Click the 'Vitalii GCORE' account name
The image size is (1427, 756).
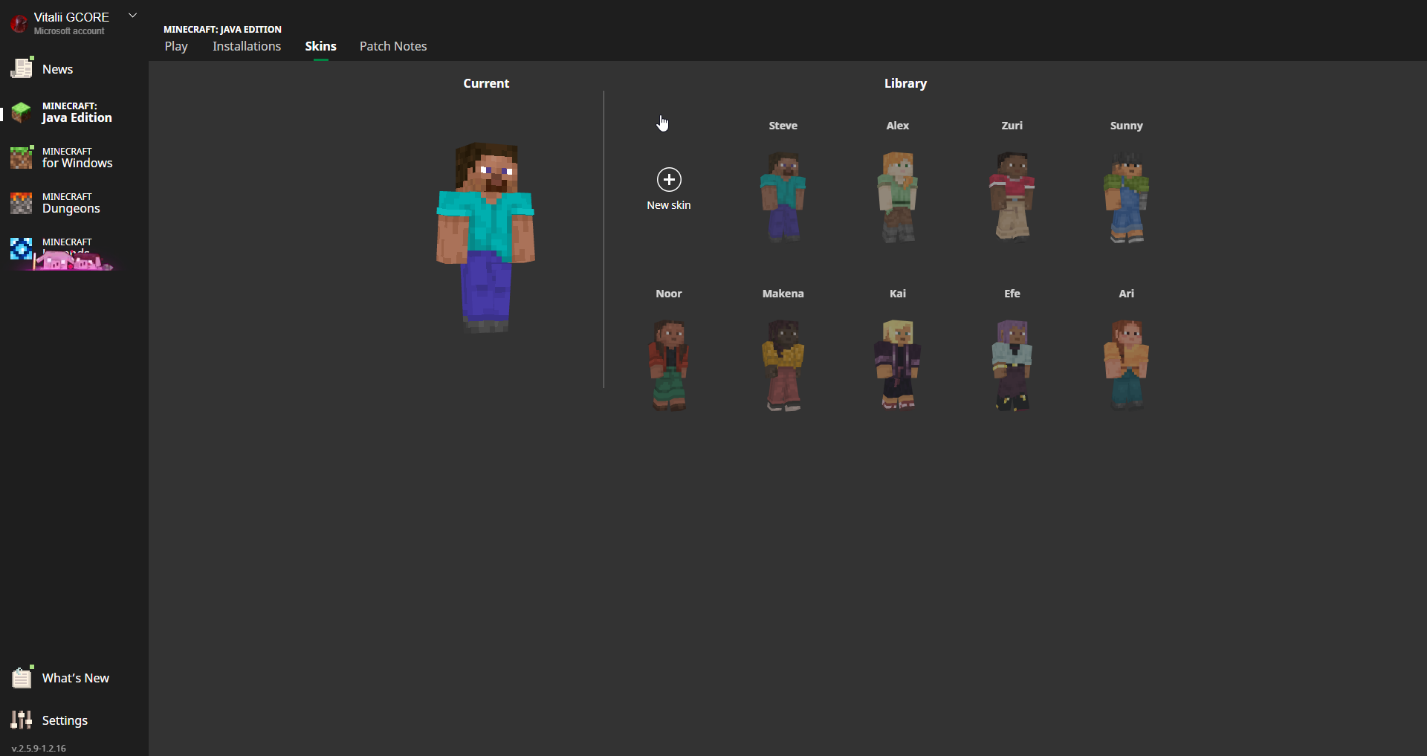tap(71, 17)
